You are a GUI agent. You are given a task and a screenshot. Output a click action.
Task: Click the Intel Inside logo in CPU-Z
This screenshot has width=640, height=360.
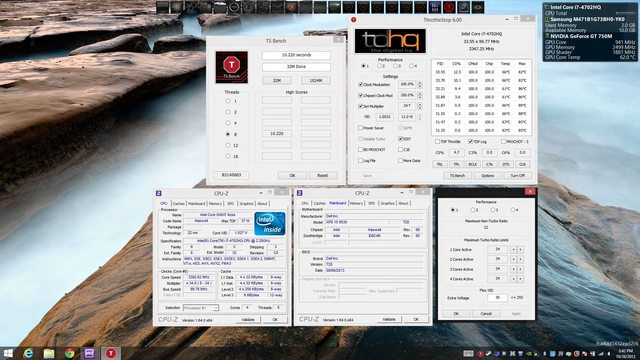pyautogui.click(x=269, y=224)
